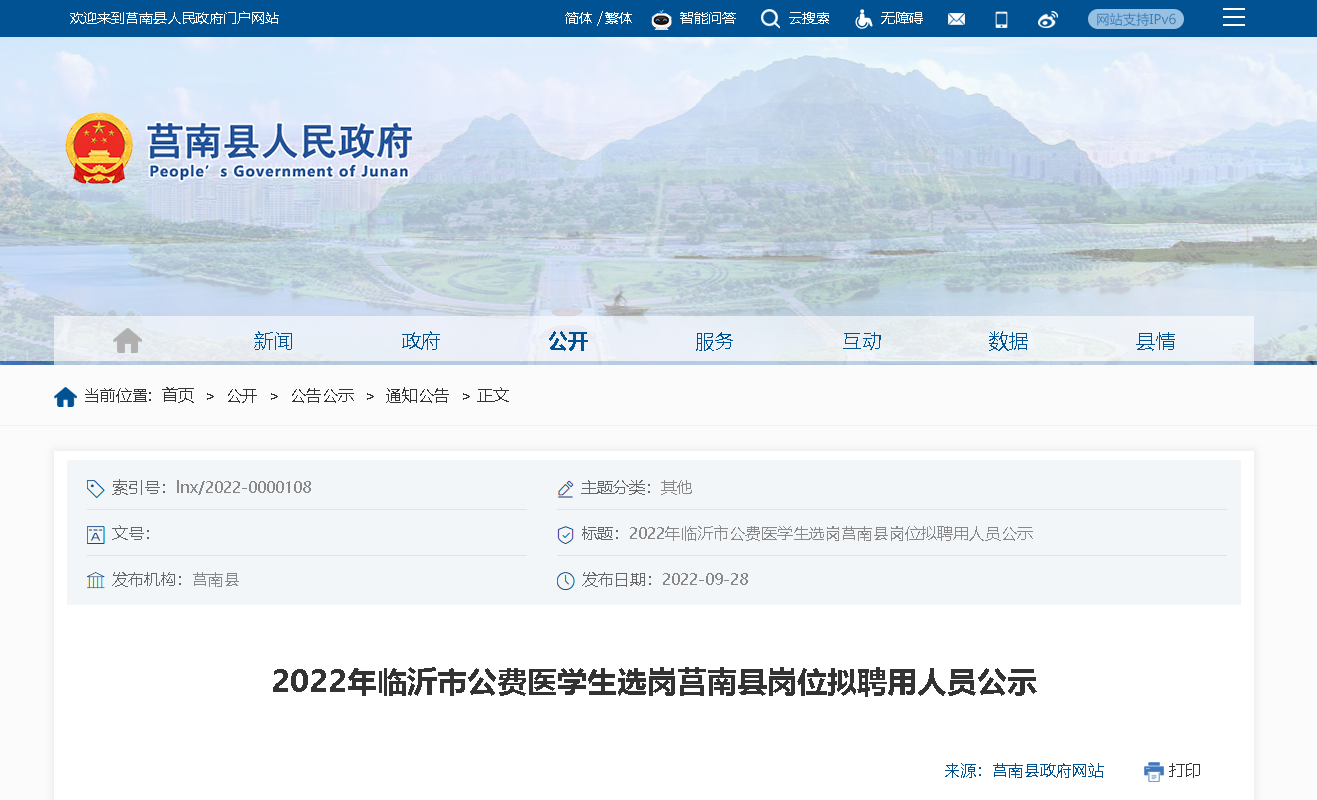The height and width of the screenshot is (800, 1317).
Task: Switch to the 数据 navigation tab
Action: coord(1008,341)
